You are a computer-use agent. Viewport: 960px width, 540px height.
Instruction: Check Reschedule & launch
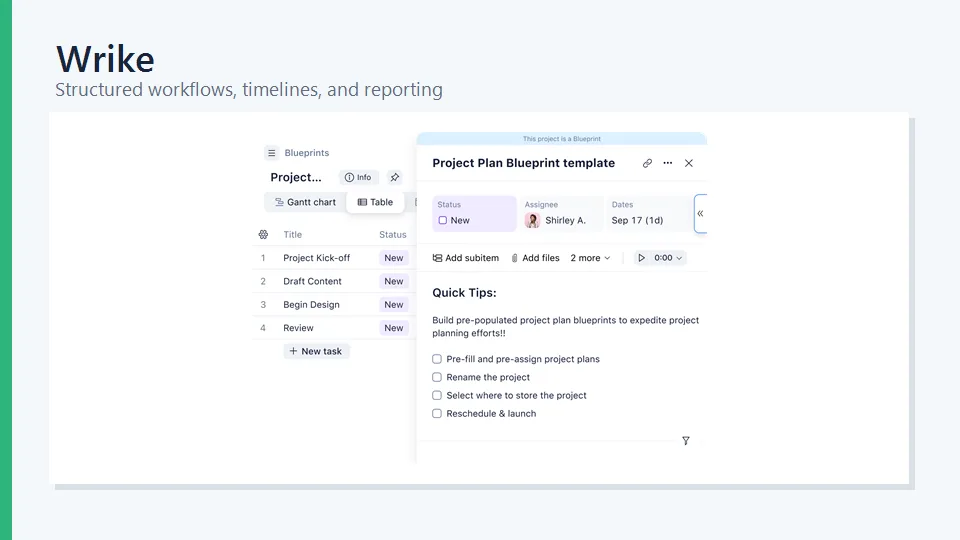[437, 414]
